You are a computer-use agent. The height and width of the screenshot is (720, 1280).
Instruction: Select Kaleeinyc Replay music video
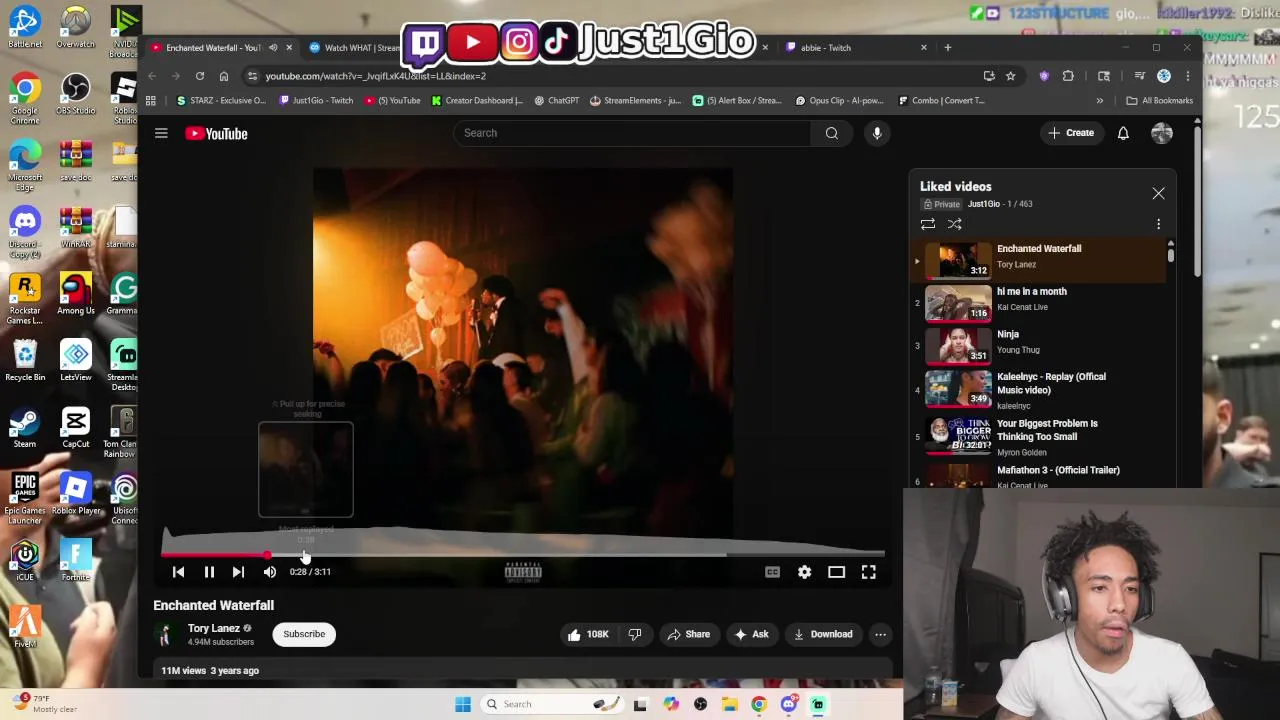pos(1040,389)
